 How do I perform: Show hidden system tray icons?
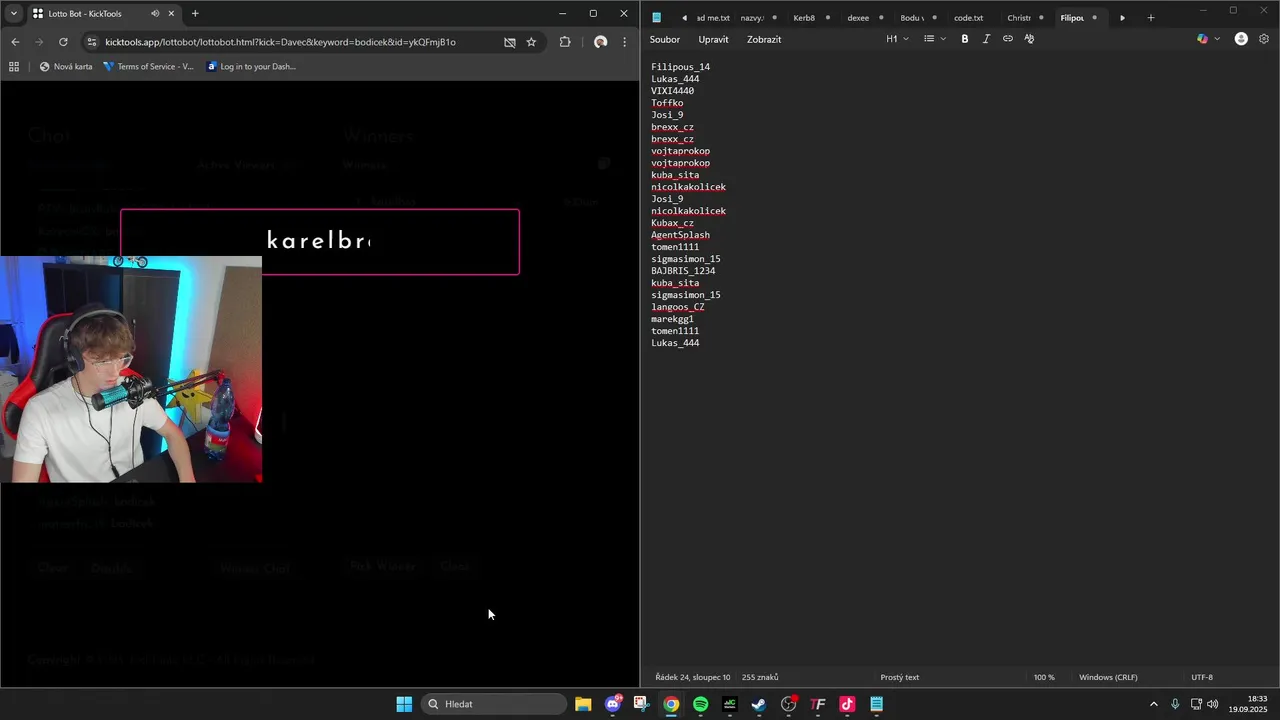click(1153, 704)
